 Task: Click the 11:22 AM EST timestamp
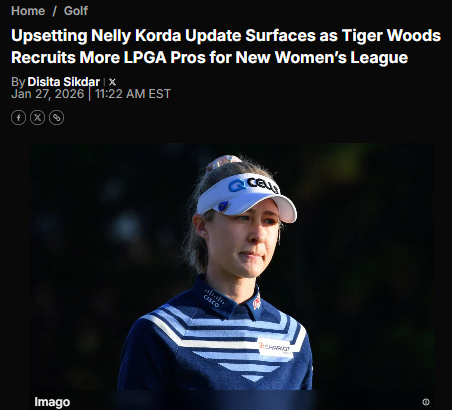(x=133, y=94)
